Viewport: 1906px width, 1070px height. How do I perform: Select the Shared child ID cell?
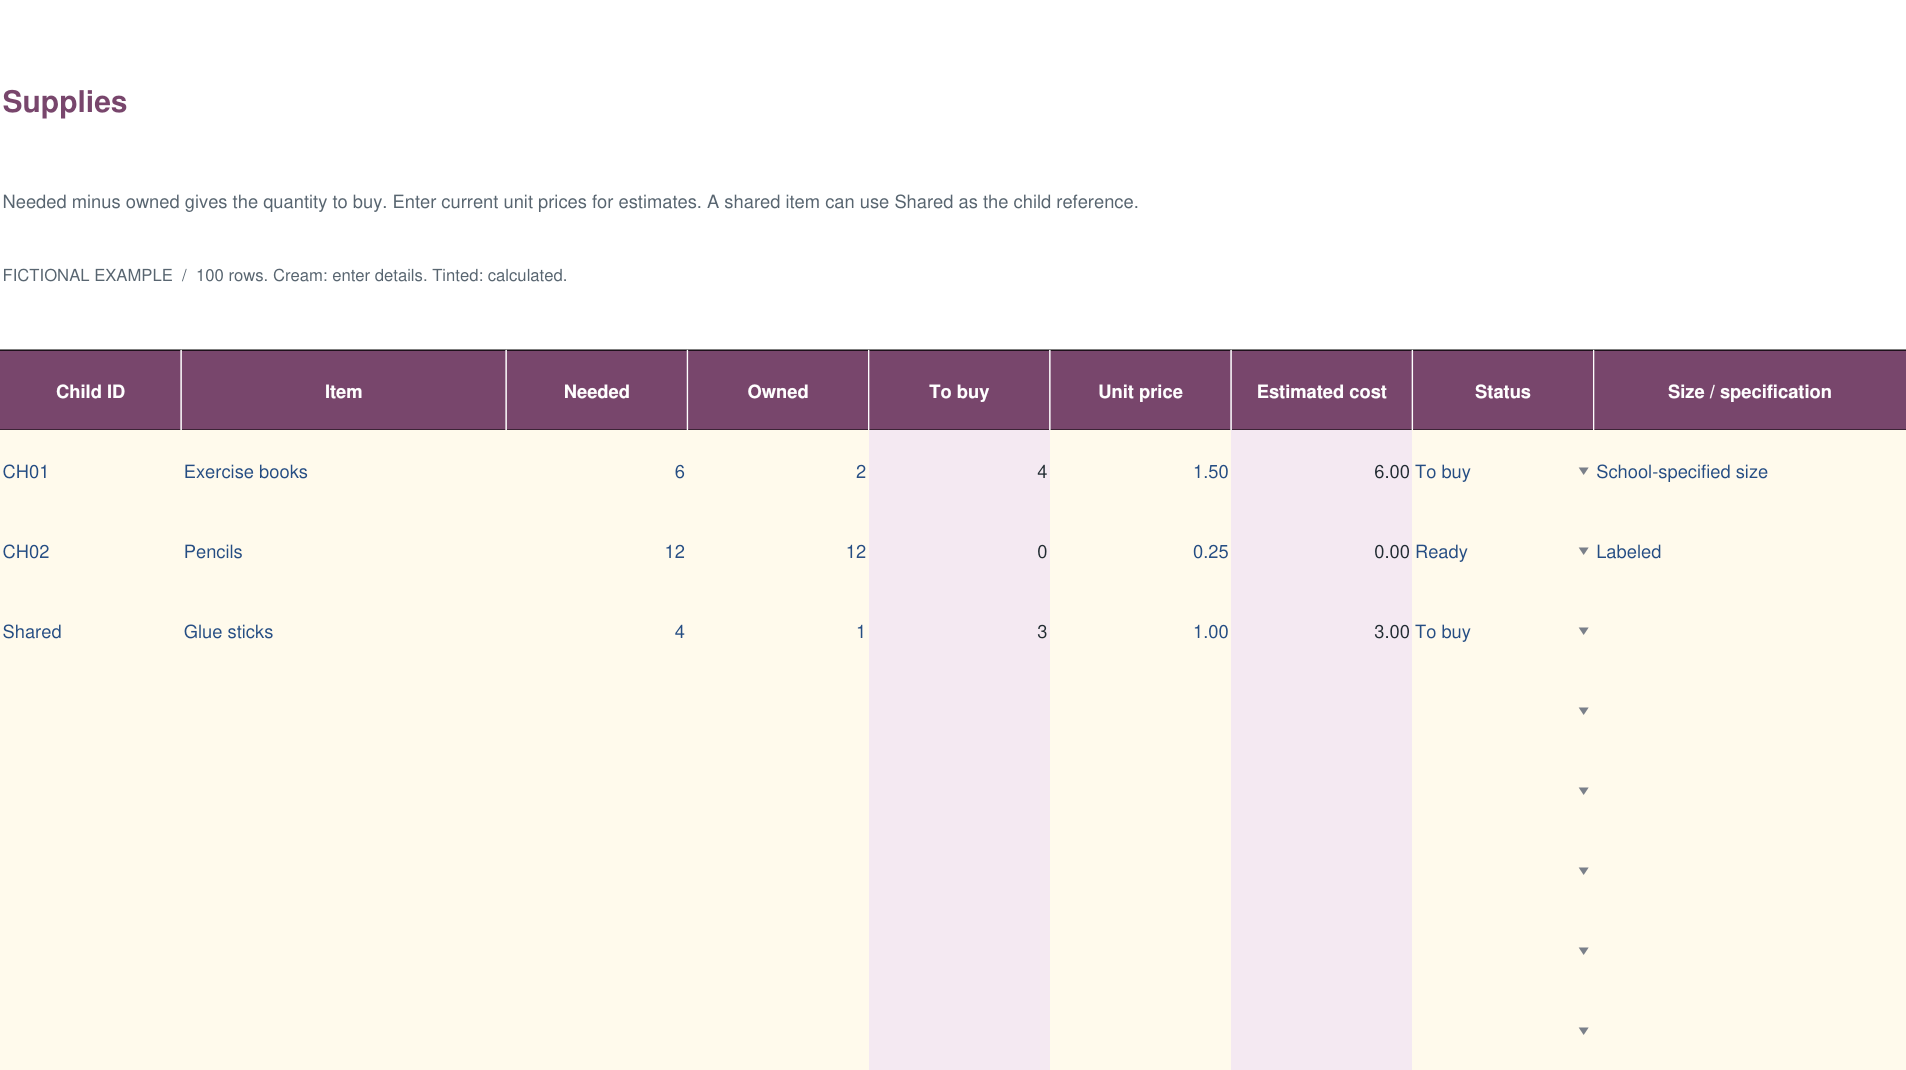(x=90, y=631)
